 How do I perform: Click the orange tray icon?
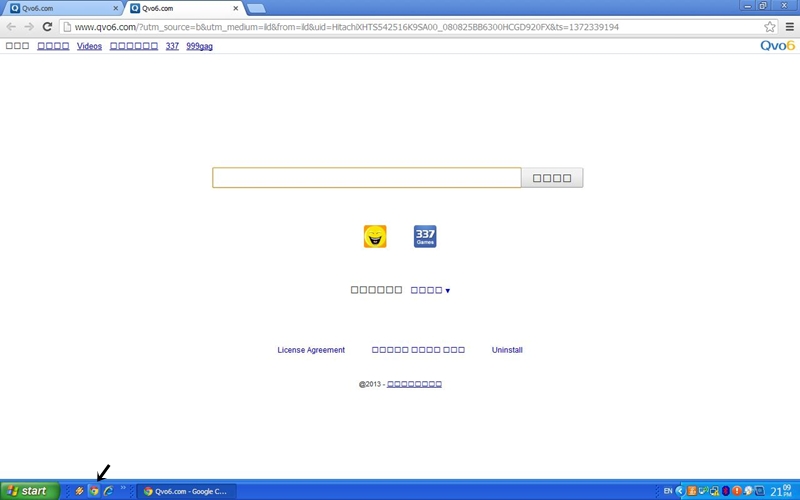click(x=692, y=491)
